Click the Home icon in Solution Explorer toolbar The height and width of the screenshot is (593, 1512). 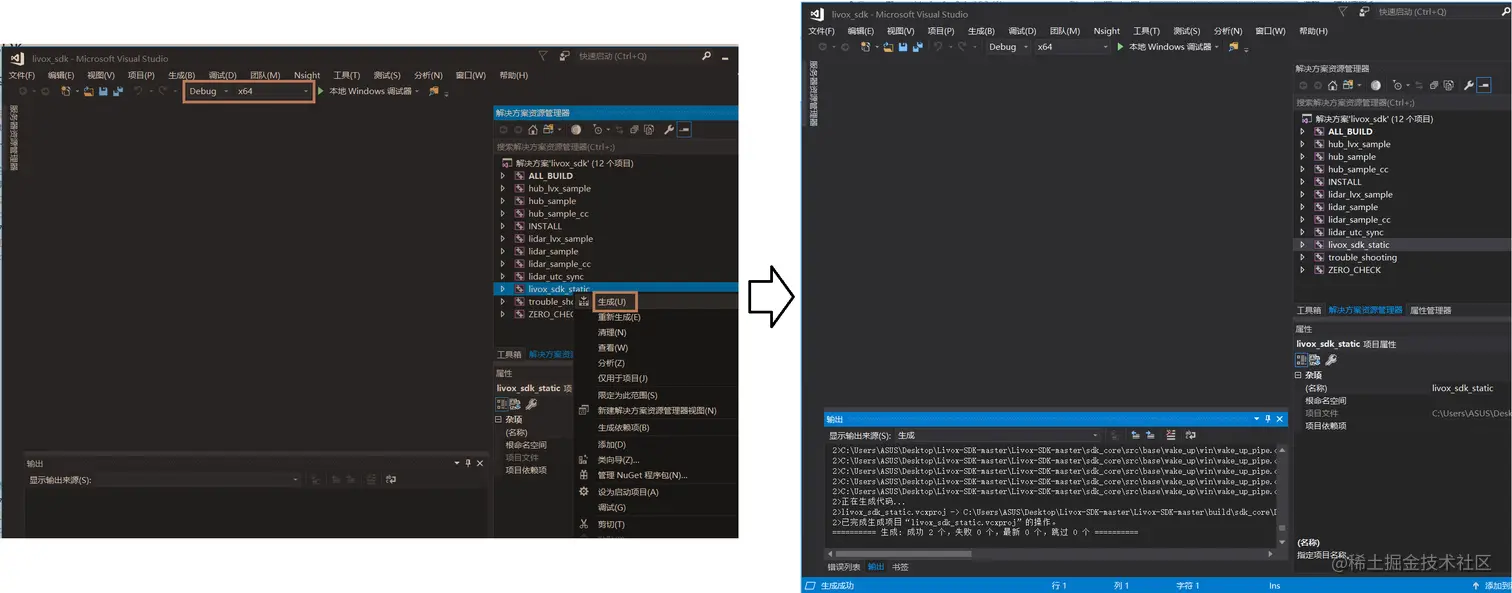1333,84
